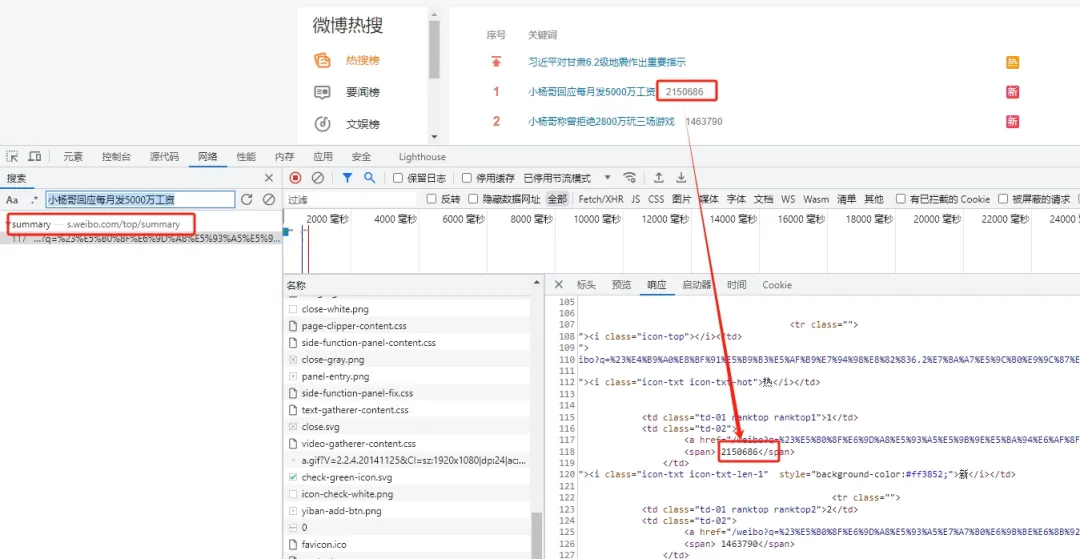Toggle match case Aa option
1080x559 pixels.
pos(12,200)
